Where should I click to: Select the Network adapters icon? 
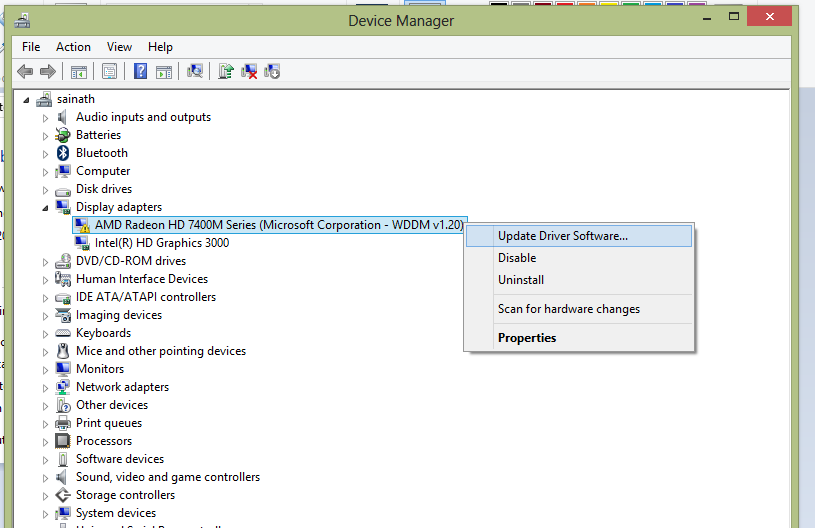pyautogui.click(x=63, y=387)
